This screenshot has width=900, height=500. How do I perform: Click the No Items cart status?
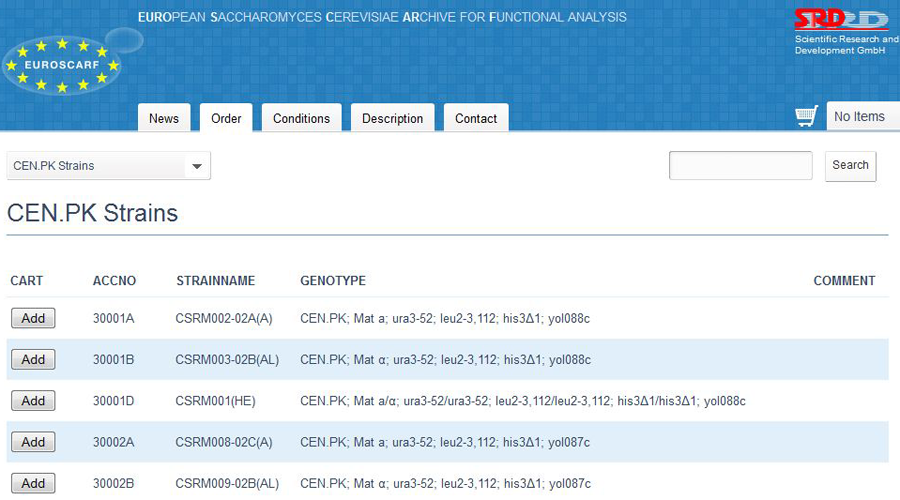coord(859,116)
